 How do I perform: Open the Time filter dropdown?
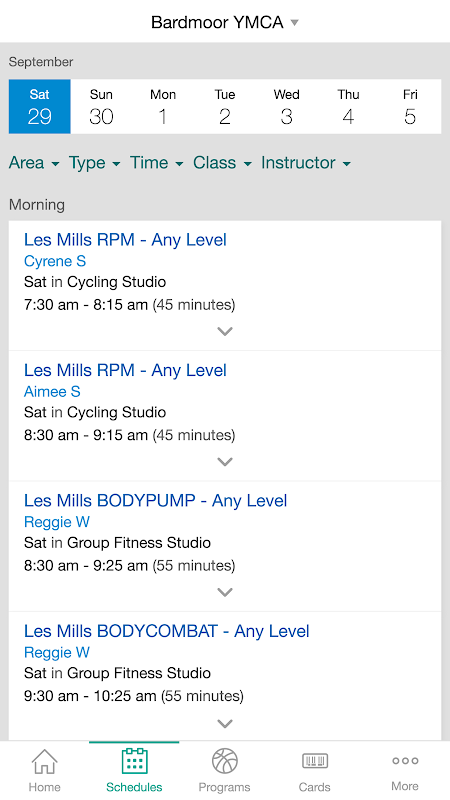click(157, 163)
